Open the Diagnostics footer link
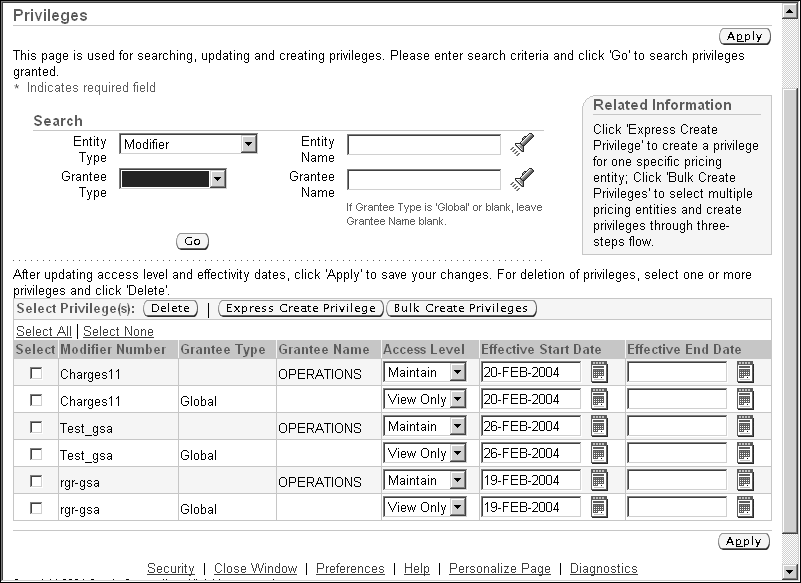This screenshot has width=801, height=583. (x=604, y=568)
